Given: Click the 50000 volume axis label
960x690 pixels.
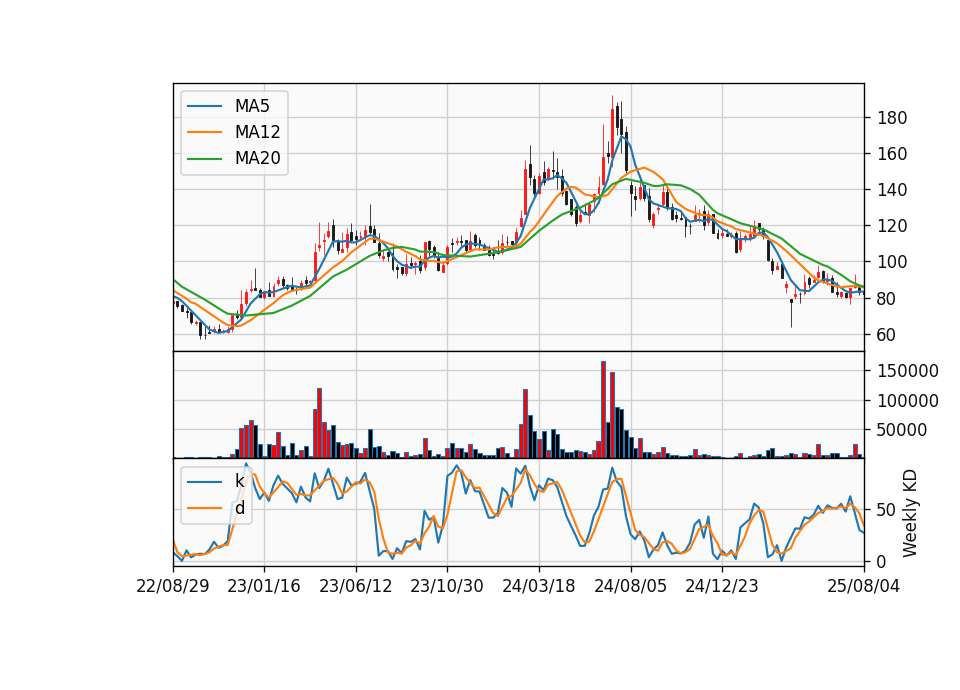Looking at the screenshot, I should [902, 430].
